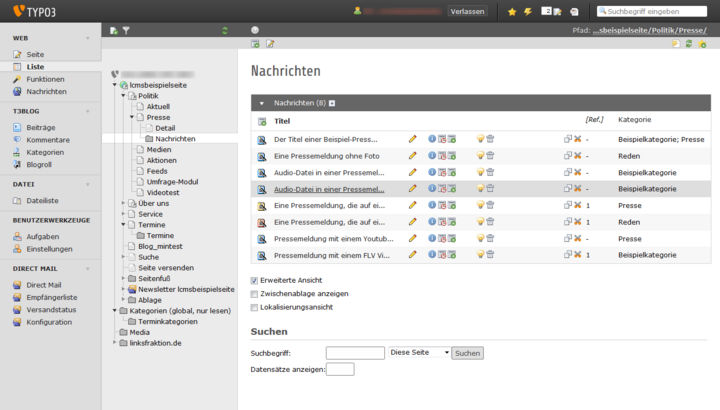Image resolution: width=720 pixels, height=410 pixels.
Task: Select 'Blog_mintest' page in tree
Action: [x=160, y=246]
